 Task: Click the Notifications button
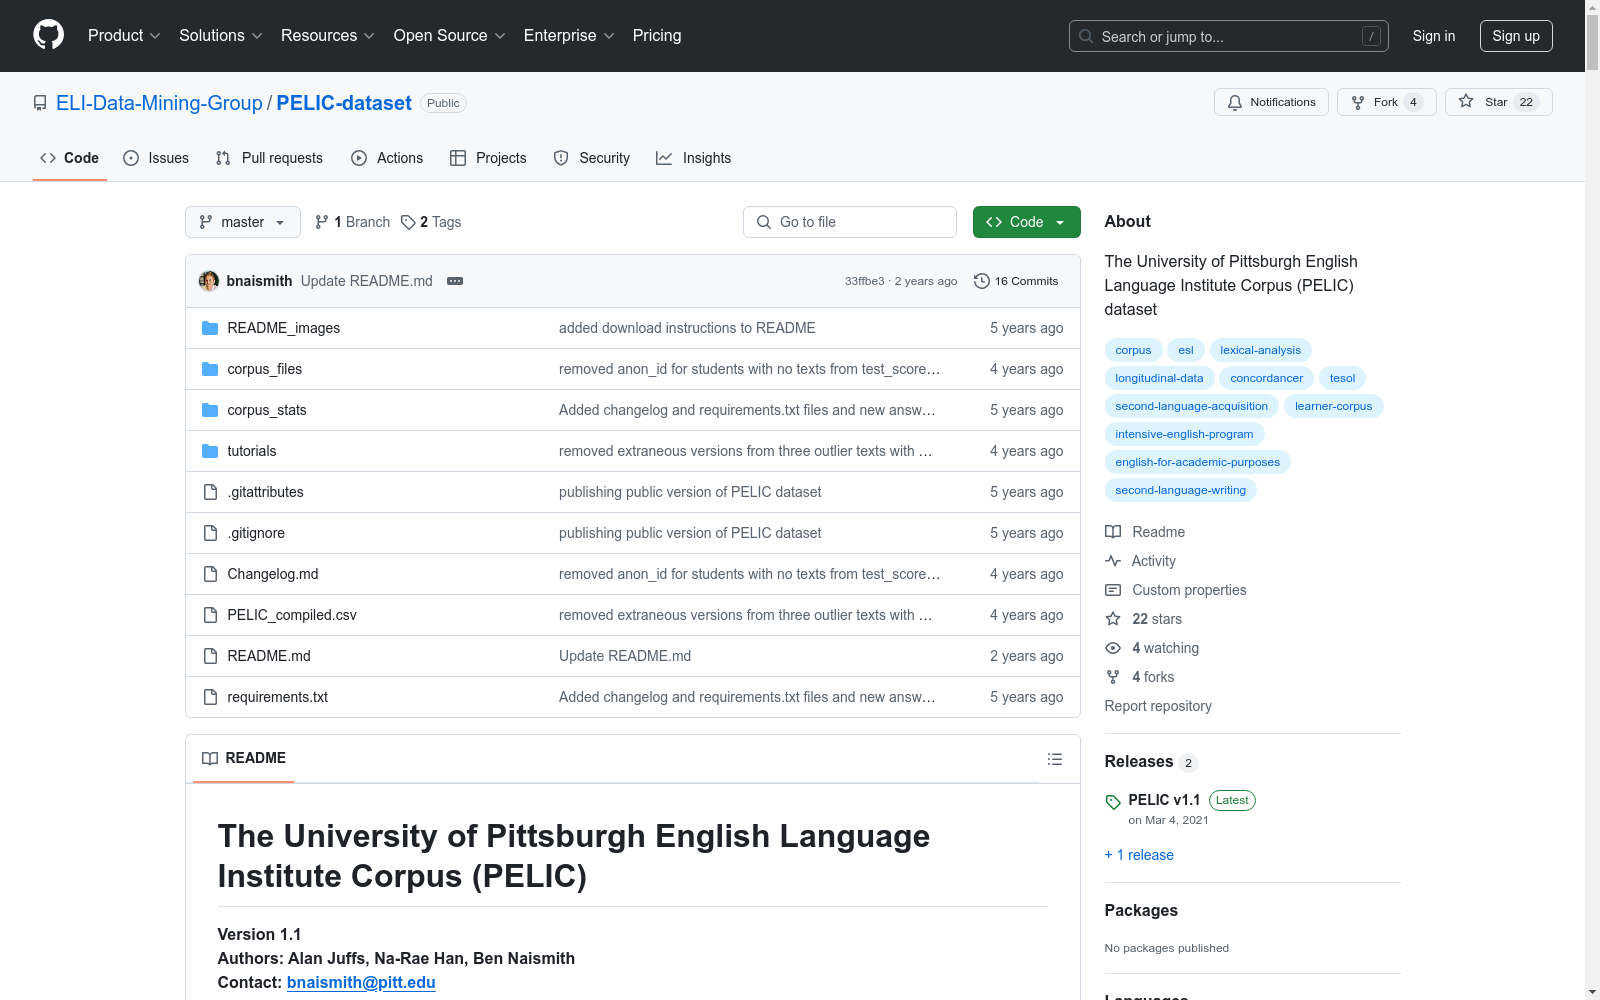(1271, 102)
